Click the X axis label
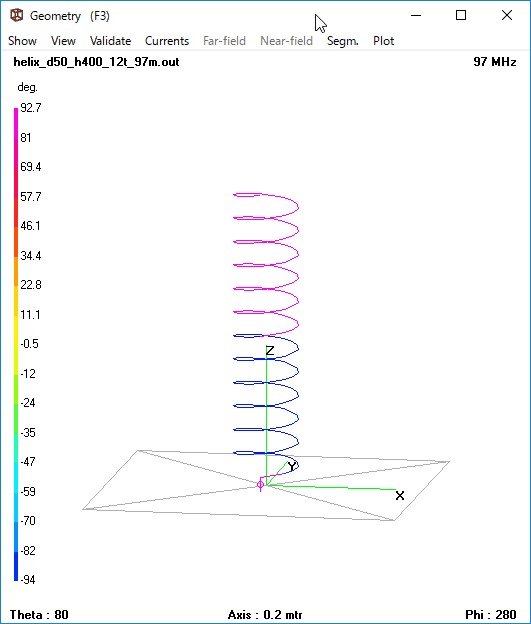This screenshot has width=531, height=624. [x=400, y=495]
